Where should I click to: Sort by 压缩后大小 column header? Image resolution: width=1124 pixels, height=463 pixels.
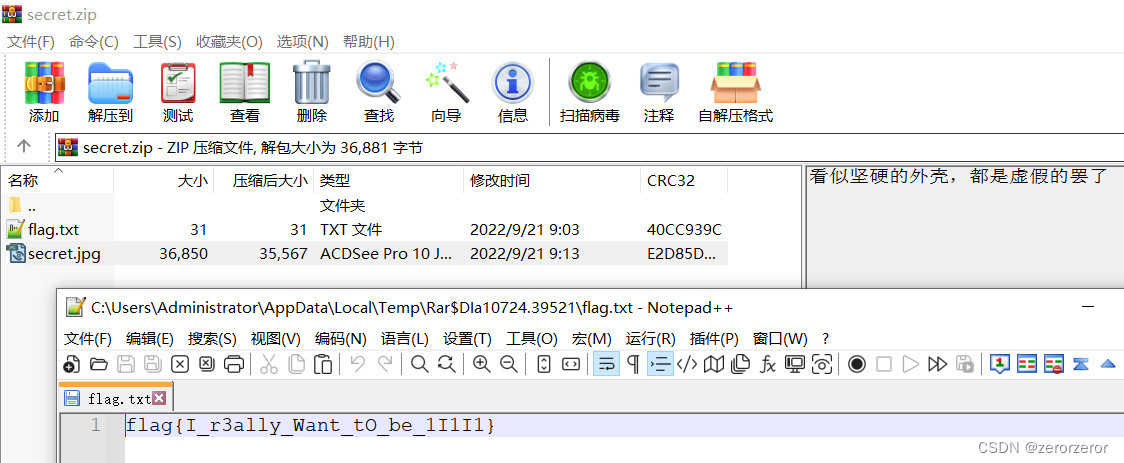click(x=264, y=181)
